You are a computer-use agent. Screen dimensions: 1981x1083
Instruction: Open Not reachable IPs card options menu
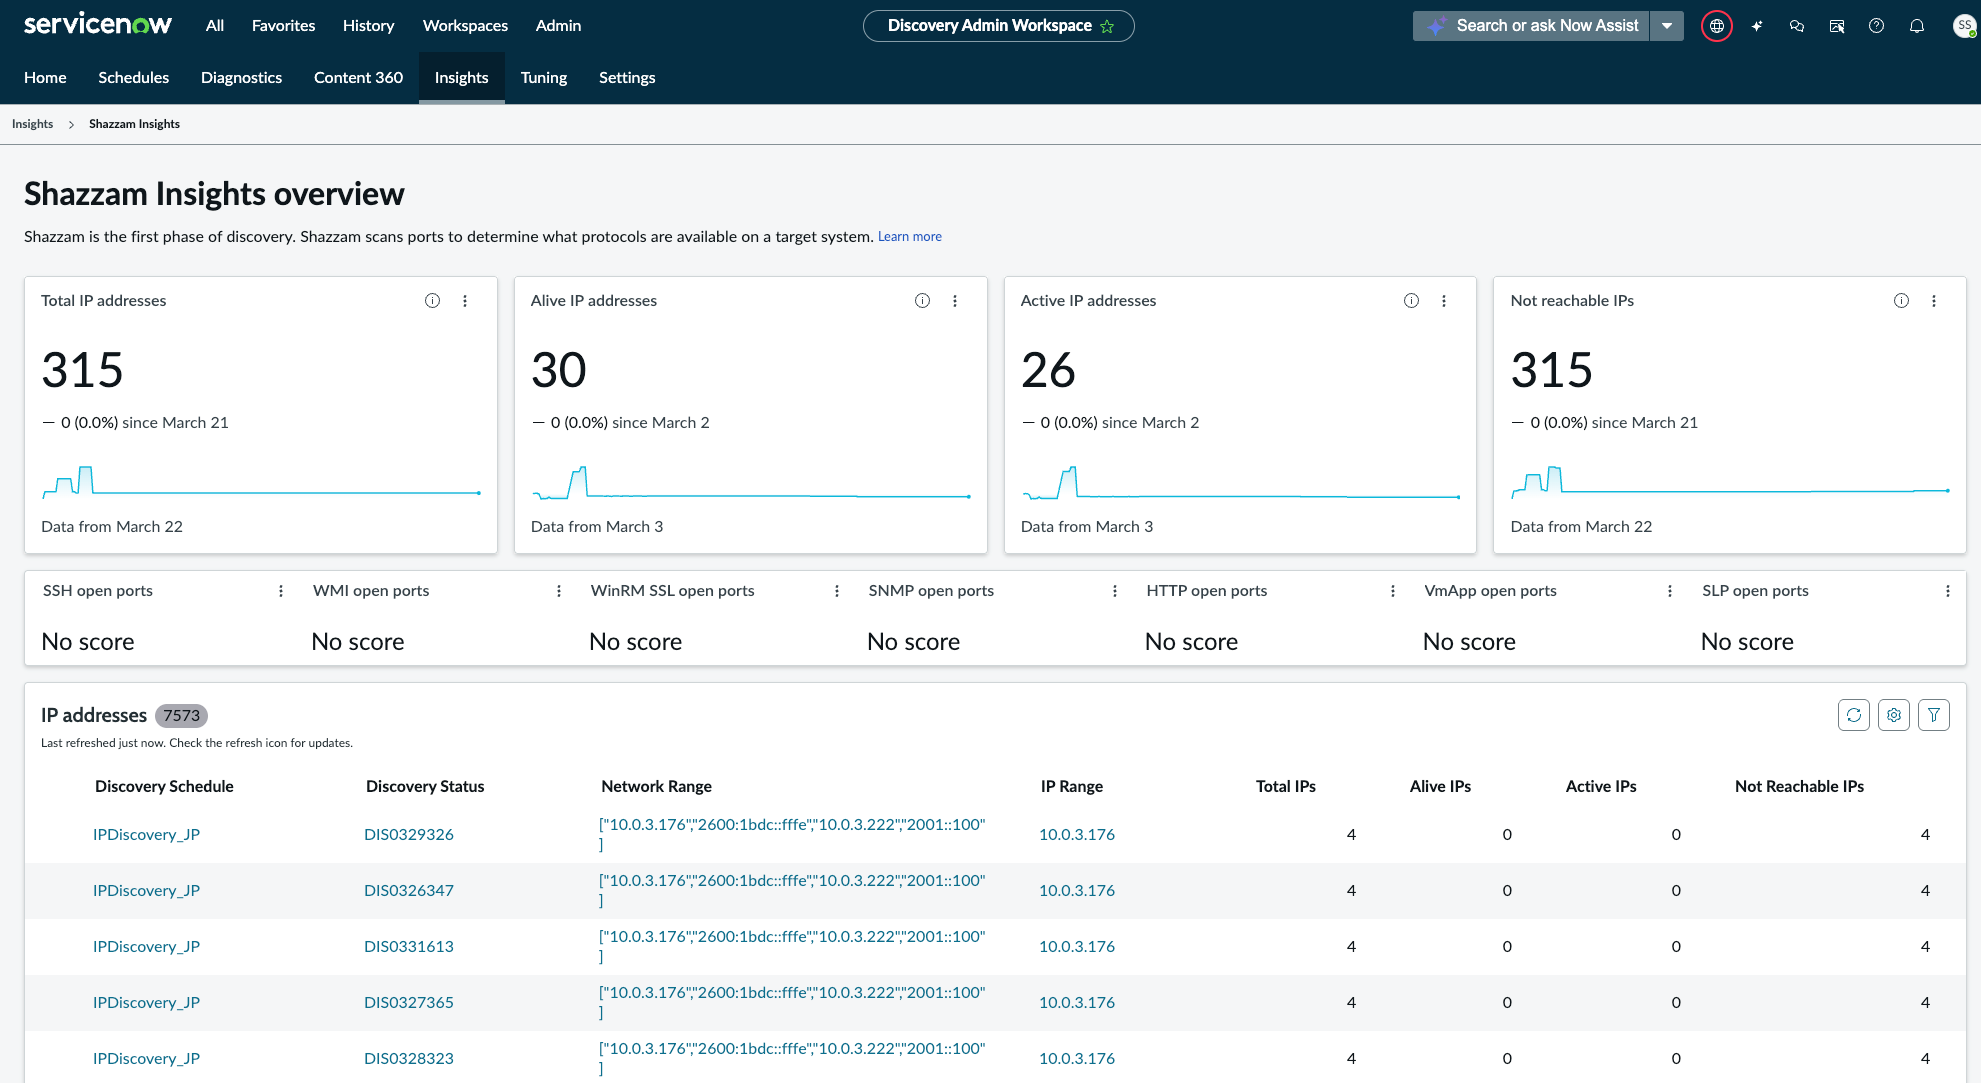pos(1934,301)
